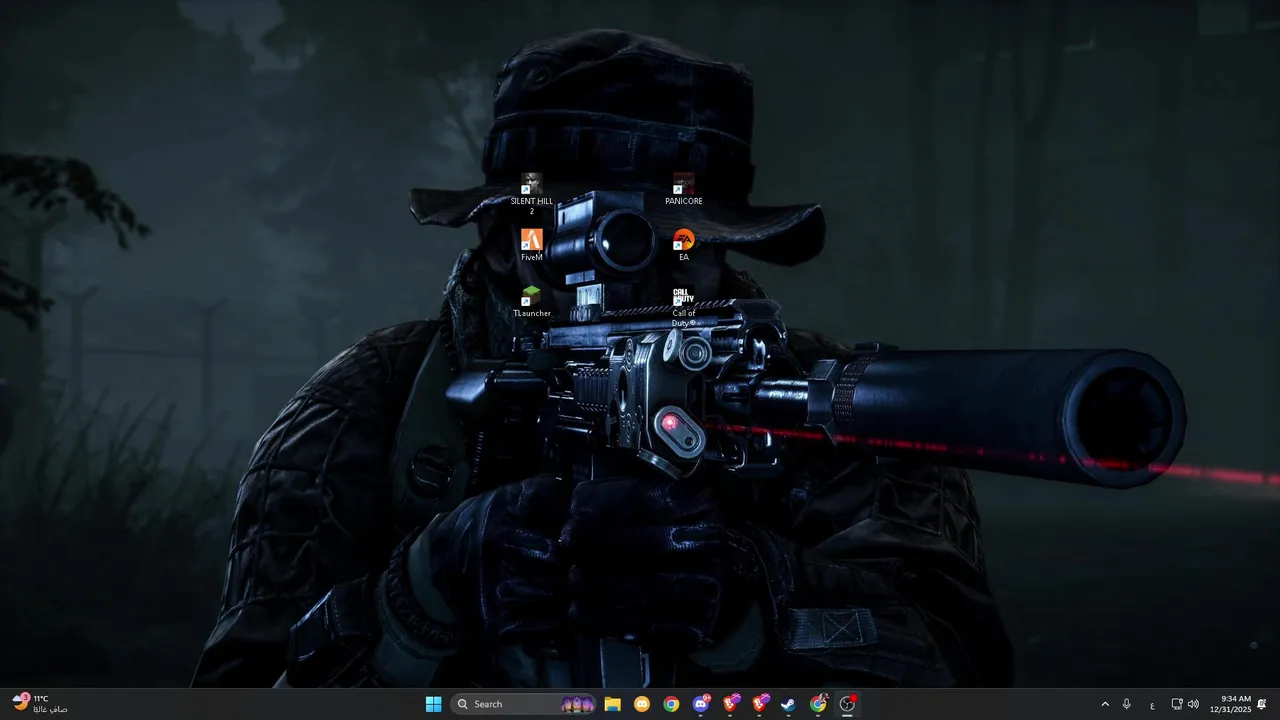Select the FiveM desktop shortcut
The image size is (1280, 720).
pos(531,246)
